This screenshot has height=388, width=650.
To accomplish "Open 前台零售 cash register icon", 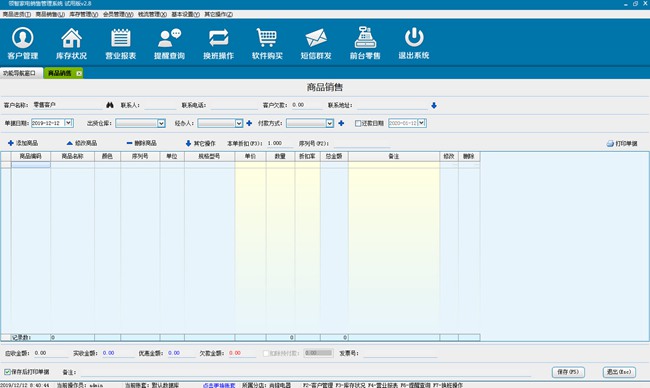I will [365, 43].
